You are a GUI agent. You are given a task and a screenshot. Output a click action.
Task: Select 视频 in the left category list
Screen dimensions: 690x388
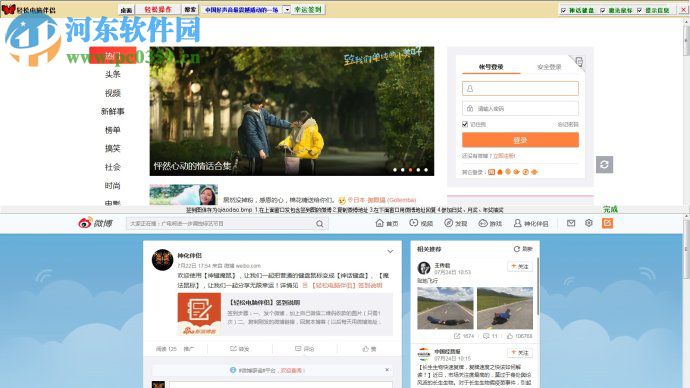tap(113, 93)
